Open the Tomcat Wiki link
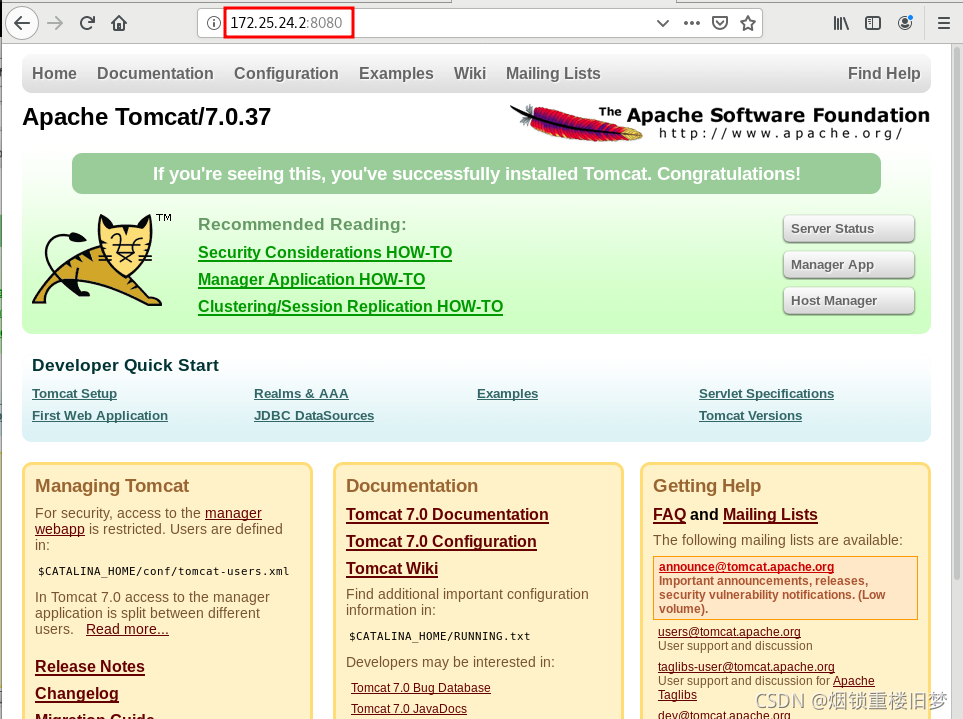The height and width of the screenshot is (719, 963). (392, 569)
